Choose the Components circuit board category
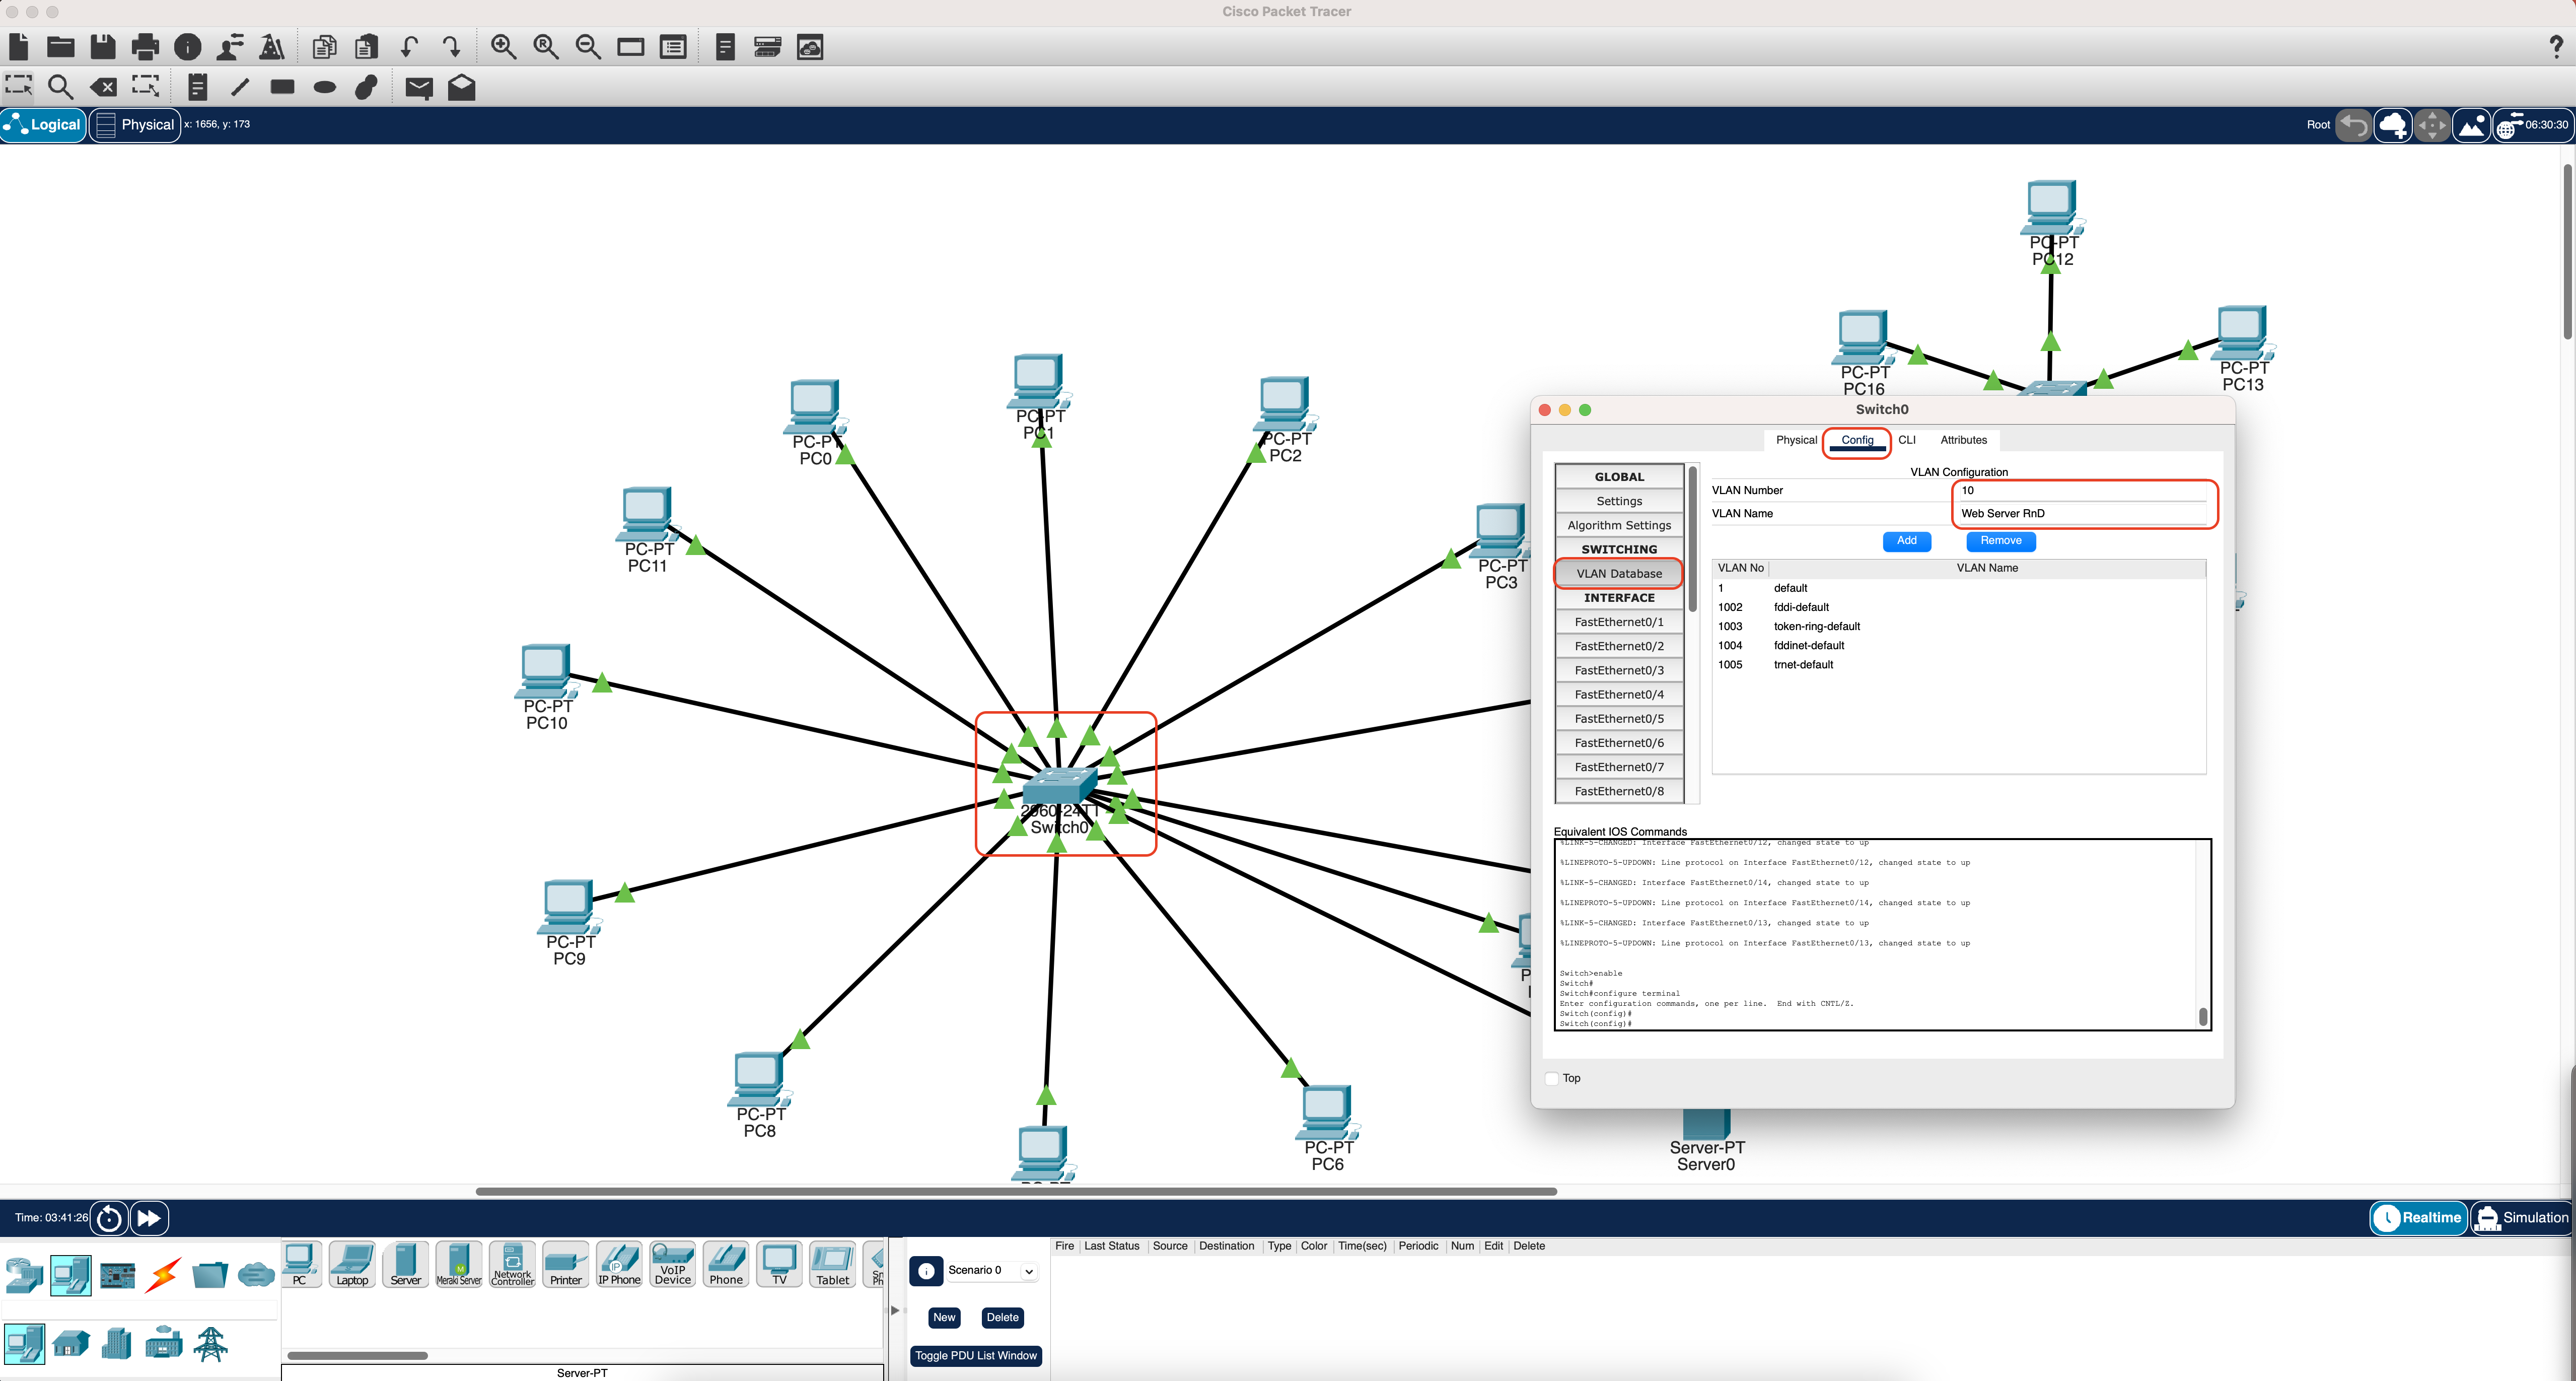2576x1381 pixels. (x=117, y=1275)
